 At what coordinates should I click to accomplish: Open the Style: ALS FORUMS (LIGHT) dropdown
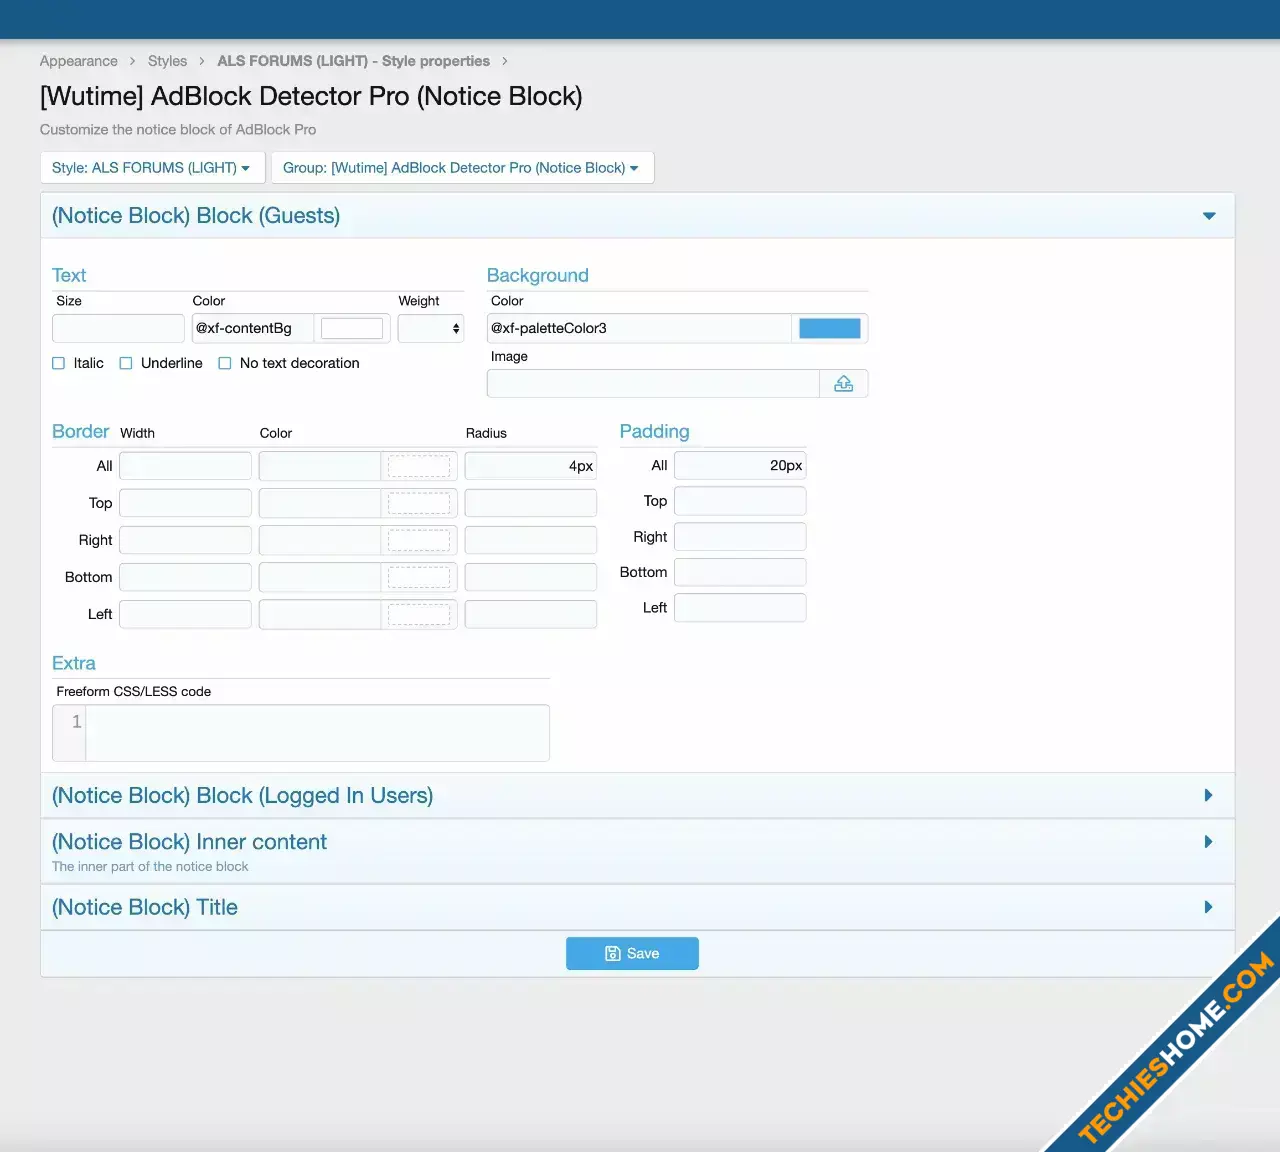click(152, 168)
